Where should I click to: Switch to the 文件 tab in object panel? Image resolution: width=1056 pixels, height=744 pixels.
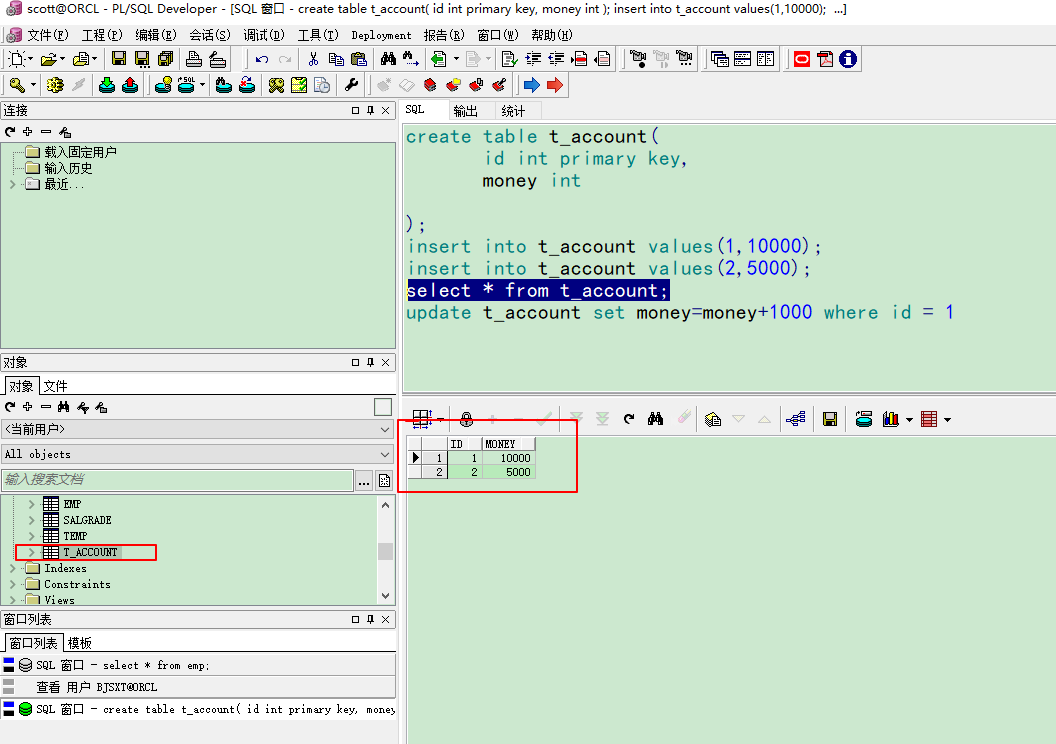click(55, 386)
